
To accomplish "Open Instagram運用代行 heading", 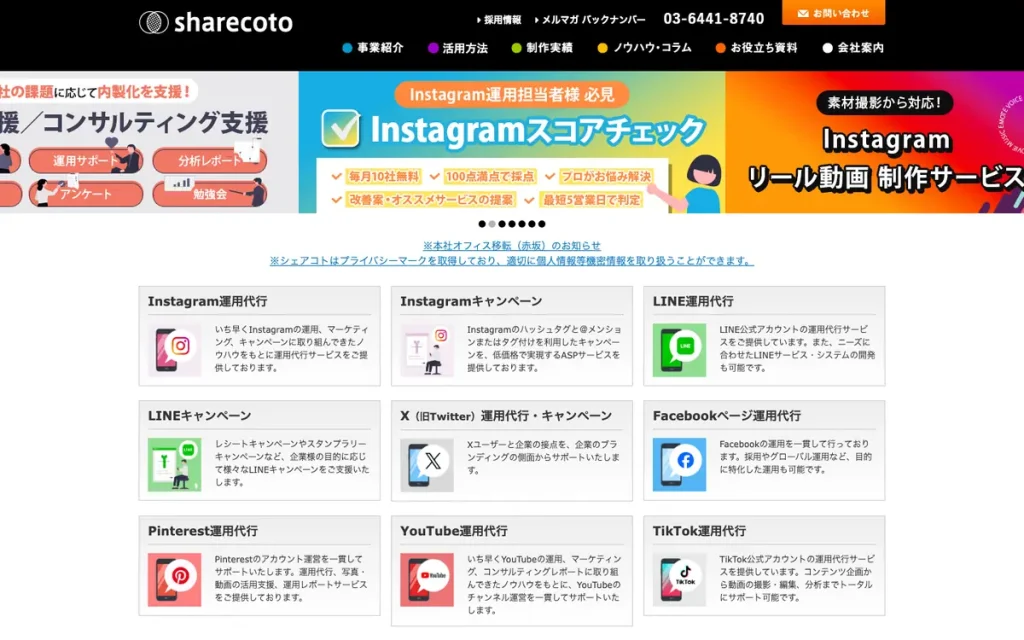I will tap(207, 301).
